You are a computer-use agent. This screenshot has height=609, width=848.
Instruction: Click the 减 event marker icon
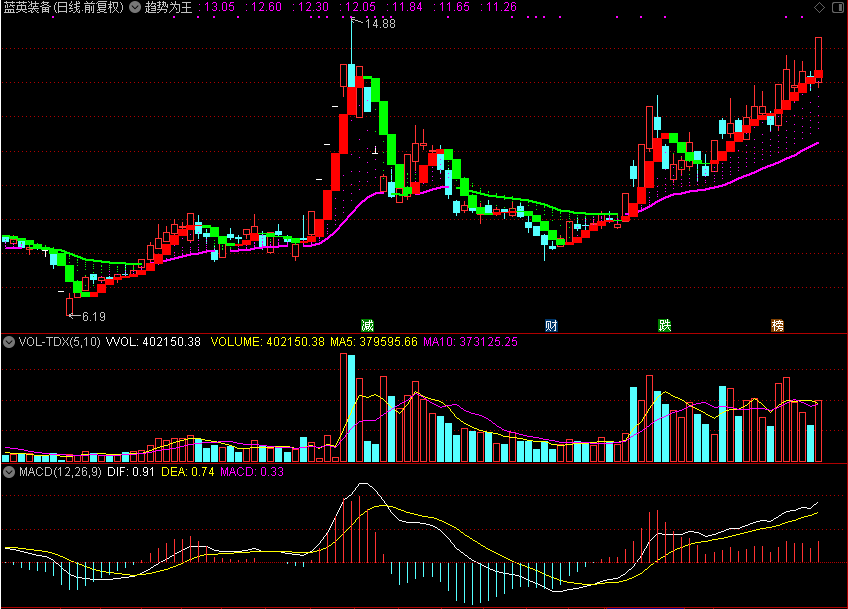click(368, 326)
